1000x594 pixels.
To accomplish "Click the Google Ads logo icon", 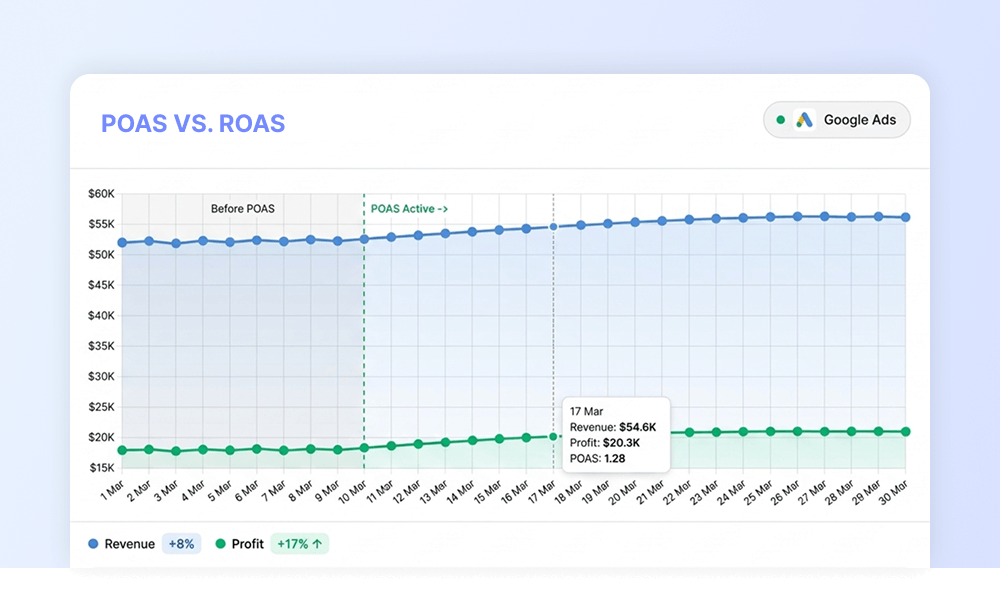I will (x=804, y=120).
